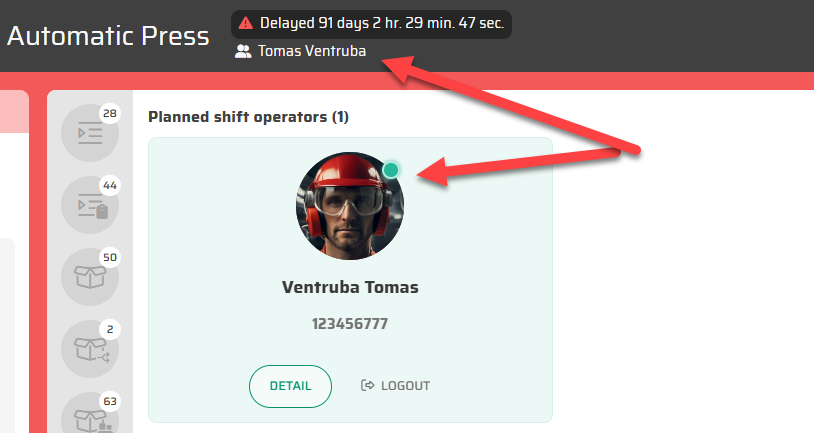Click the box split icon with badge 2

click(89, 348)
